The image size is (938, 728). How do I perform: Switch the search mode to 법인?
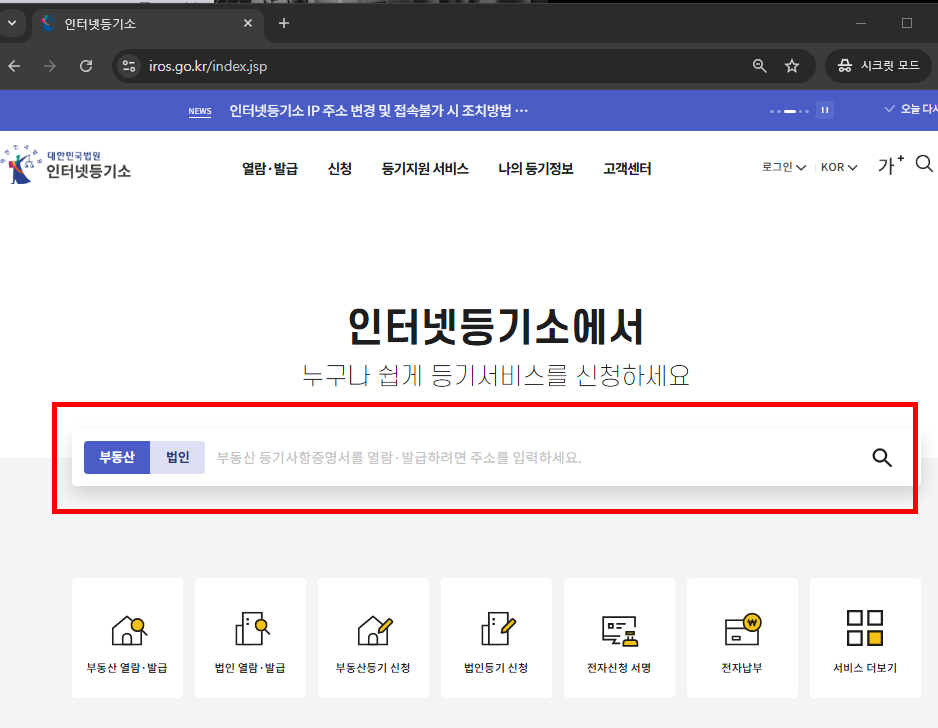click(x=177, y=457)
